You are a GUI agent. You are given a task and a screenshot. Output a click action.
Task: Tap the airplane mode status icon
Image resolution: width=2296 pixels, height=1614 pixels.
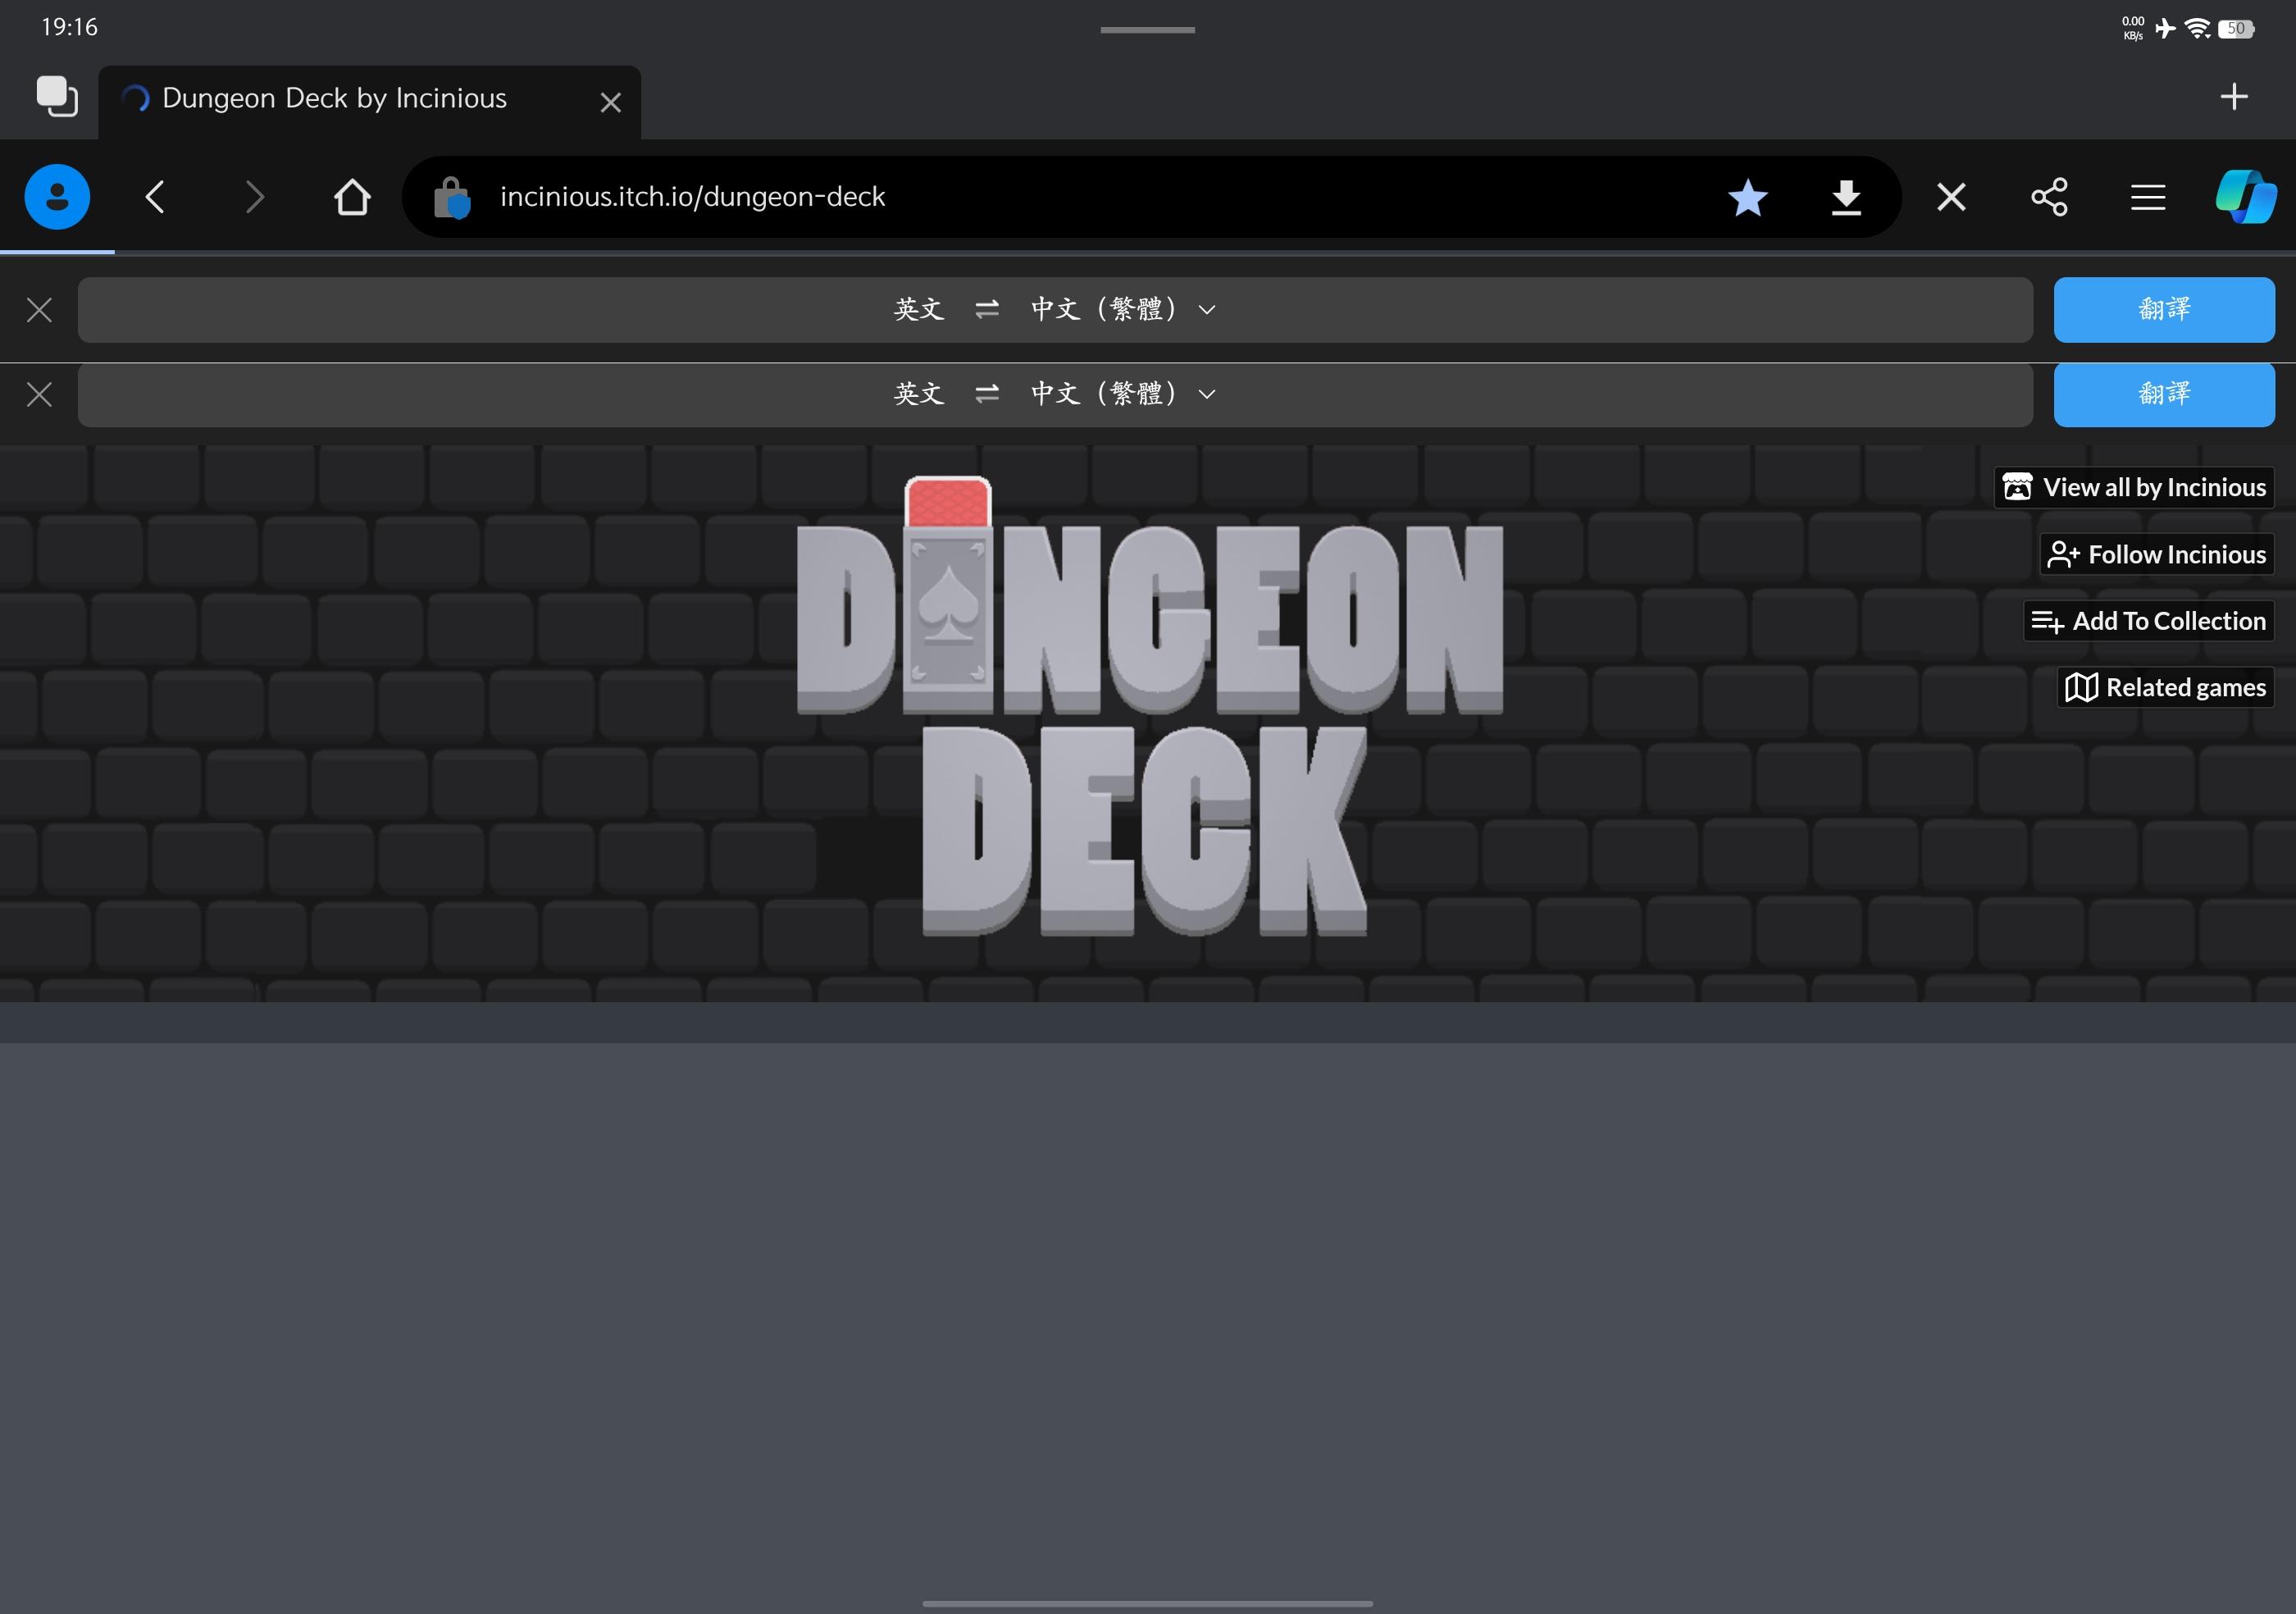[x=2165, y=28]
